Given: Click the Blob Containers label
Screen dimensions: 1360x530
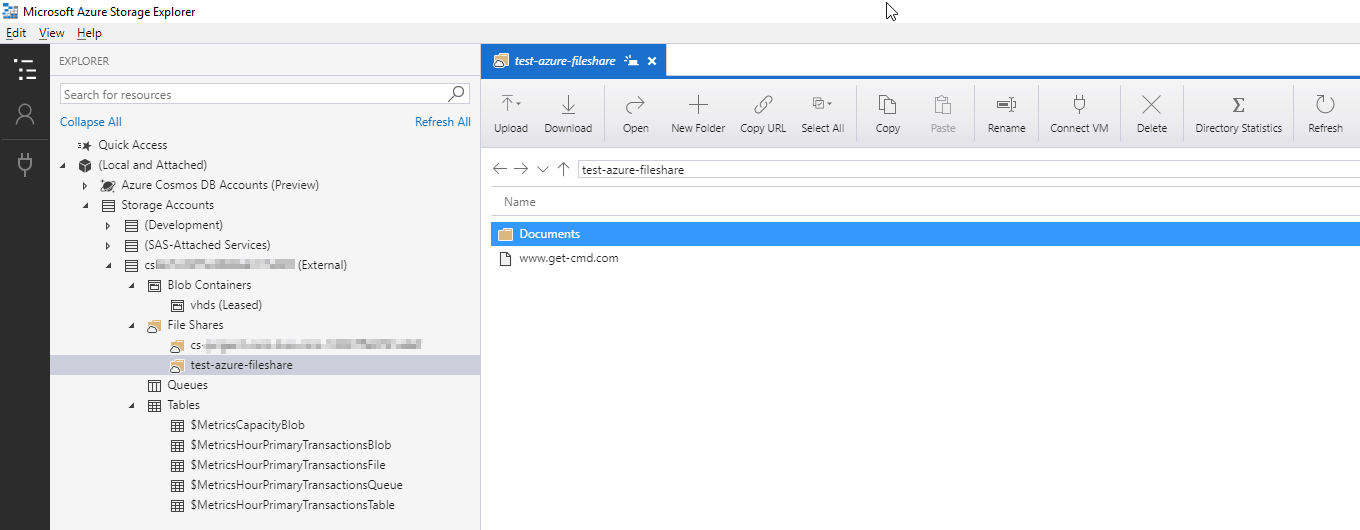Looking at the screenshot, I should coord(209,285).
